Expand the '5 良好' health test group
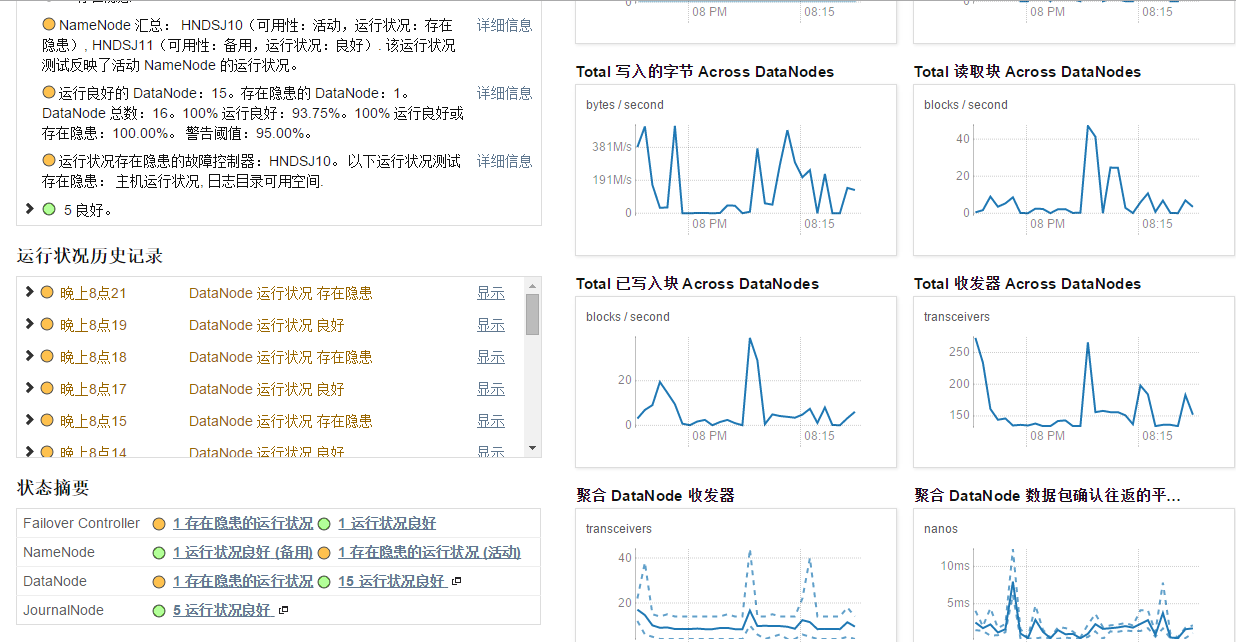The image size is (1236, 642). pos(29,209)
